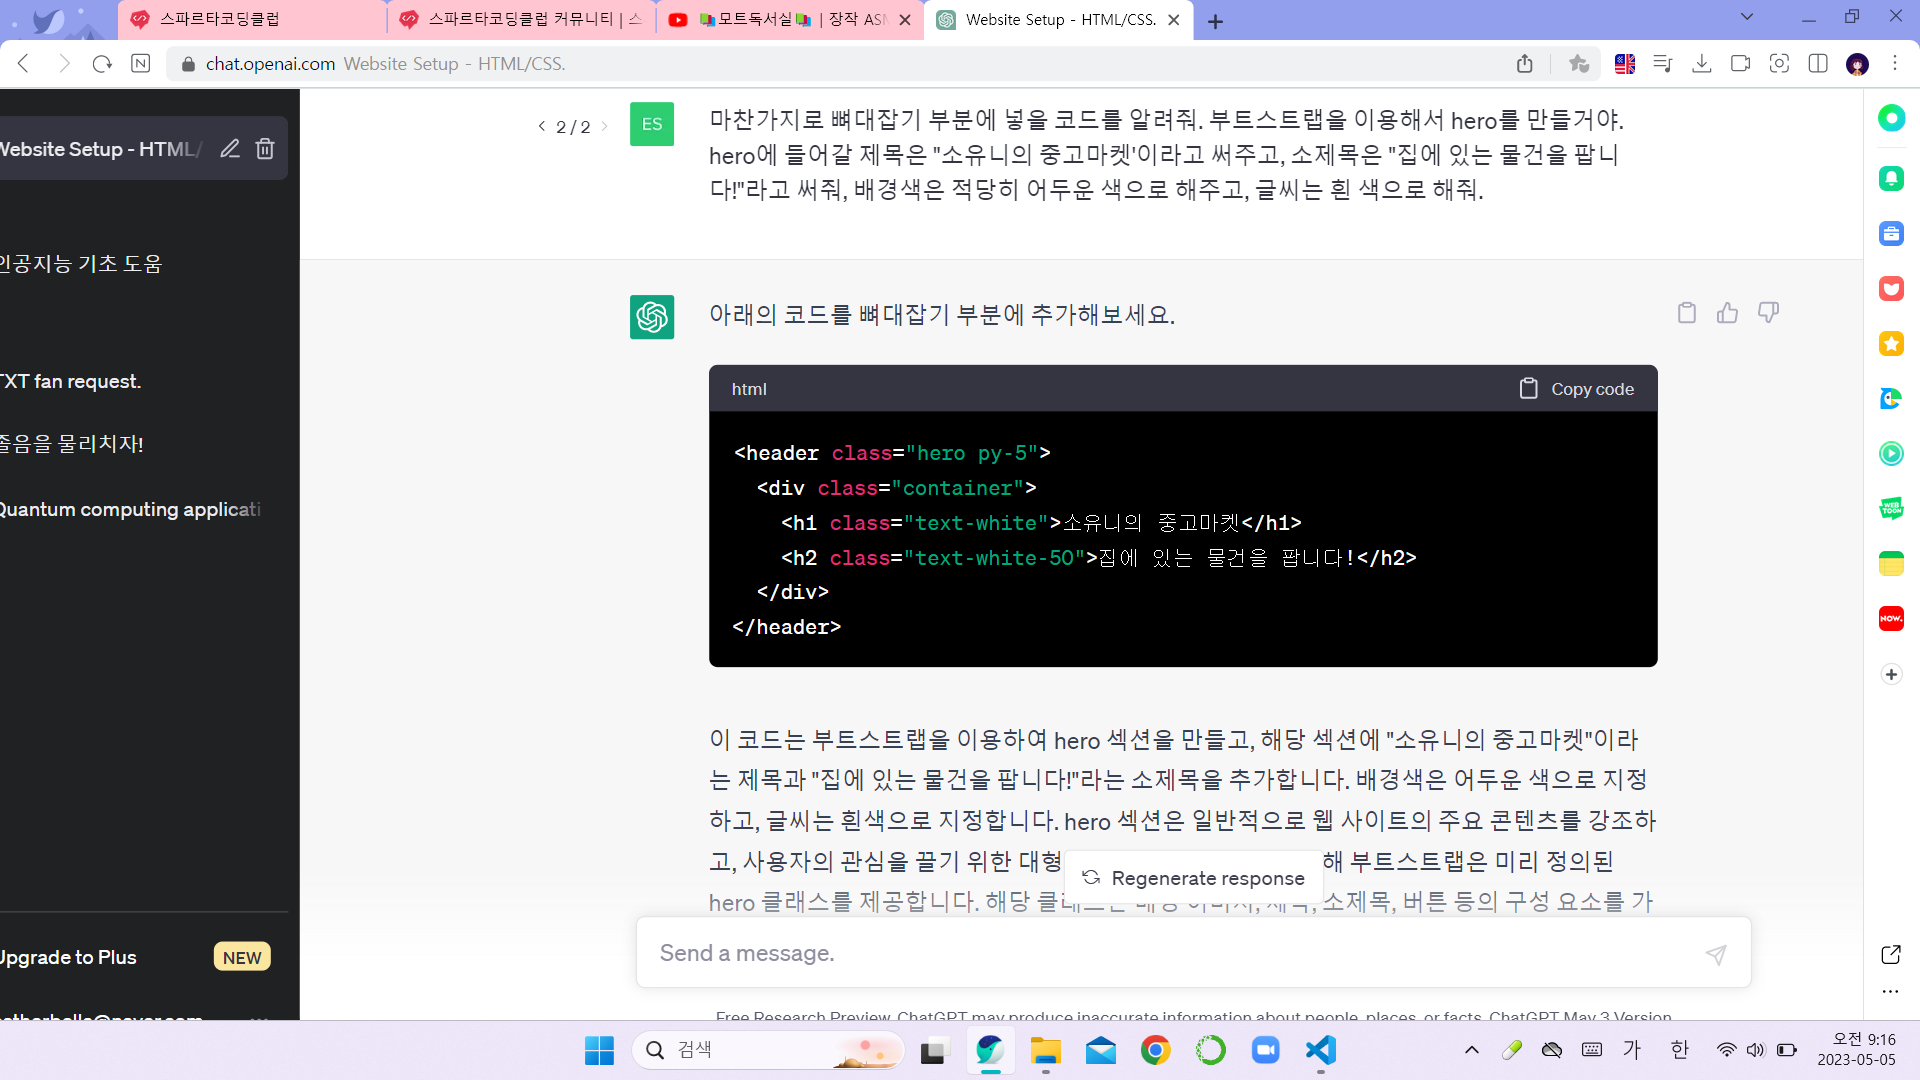Expand the system tray hidden icons chevron

tap(1472, 1050)
